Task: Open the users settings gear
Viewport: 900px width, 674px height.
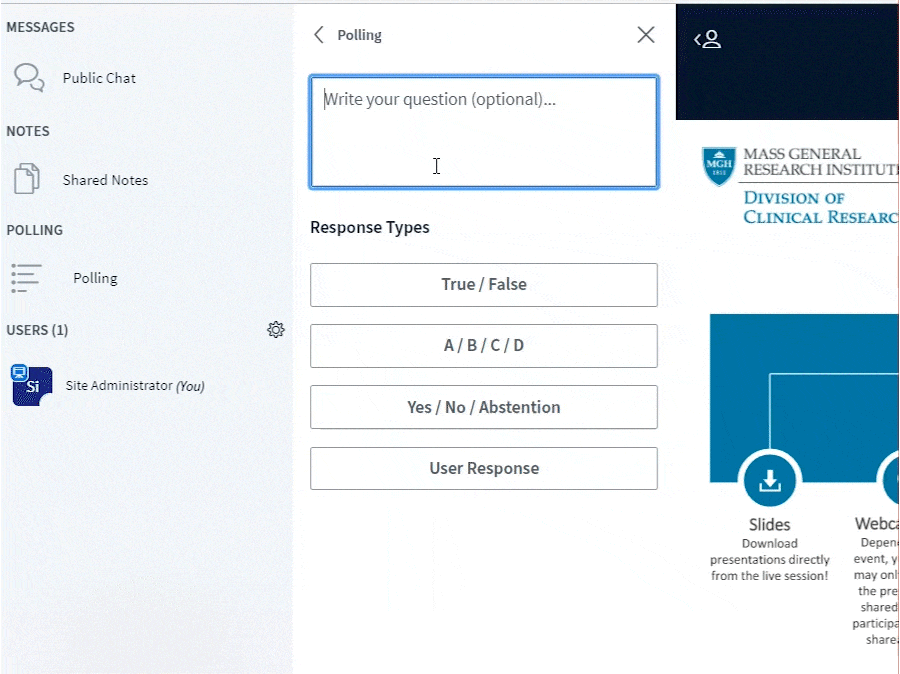Action: click(276, 330)
